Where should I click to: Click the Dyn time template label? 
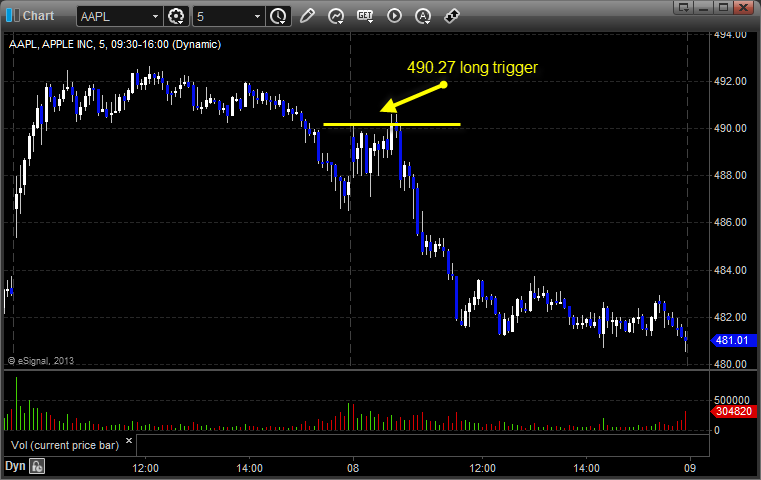(x=15, y=466)
